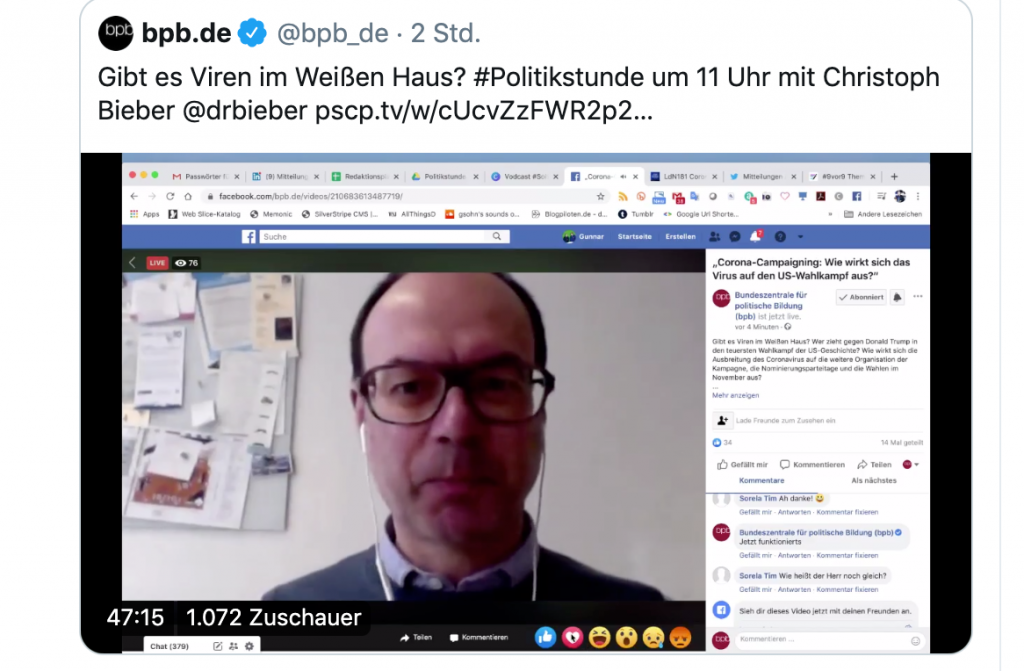Open chat settings gear next to Chat (379)
1024x671 pixels.
pyautogui.click(x=249, y=646)
